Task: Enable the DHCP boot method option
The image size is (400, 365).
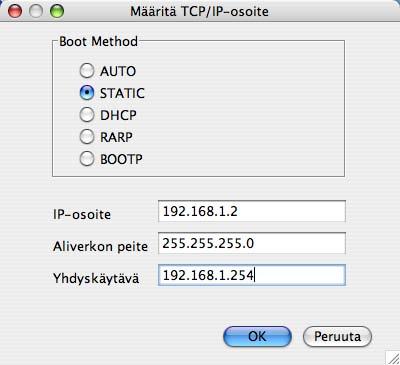Action: click(x=87, y=115)
